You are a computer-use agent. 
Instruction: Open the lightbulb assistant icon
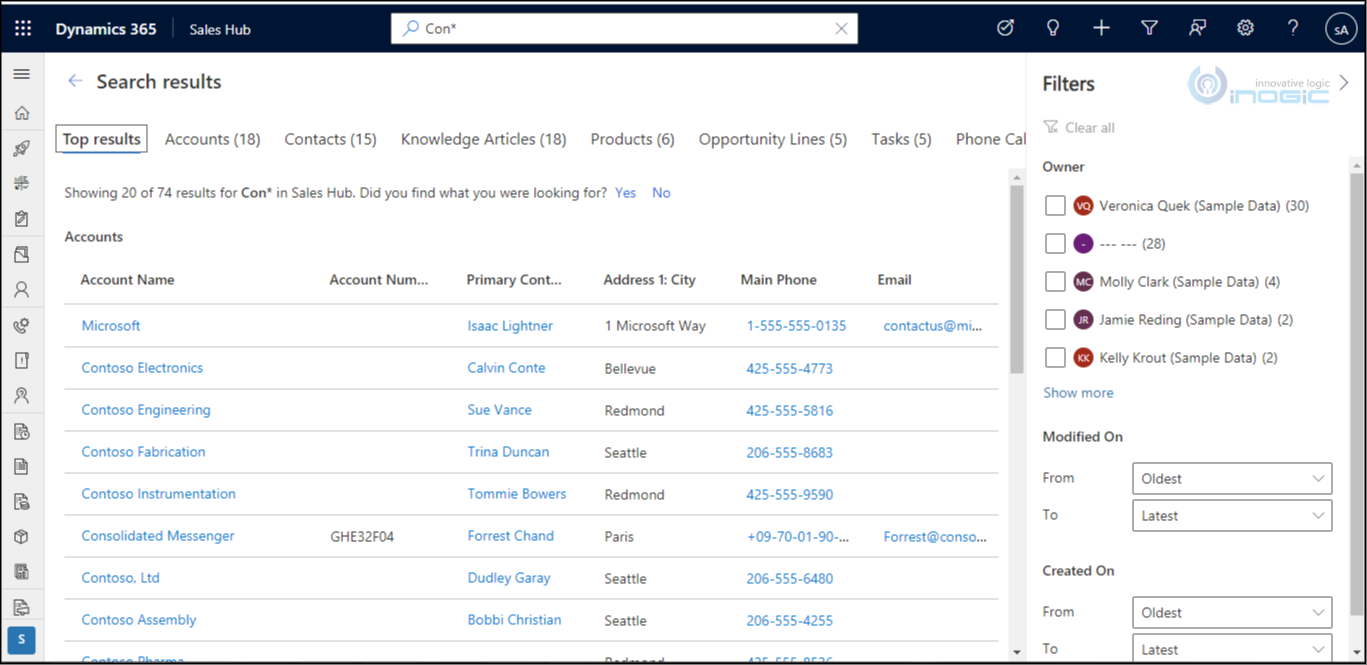tap(1053, 29)
